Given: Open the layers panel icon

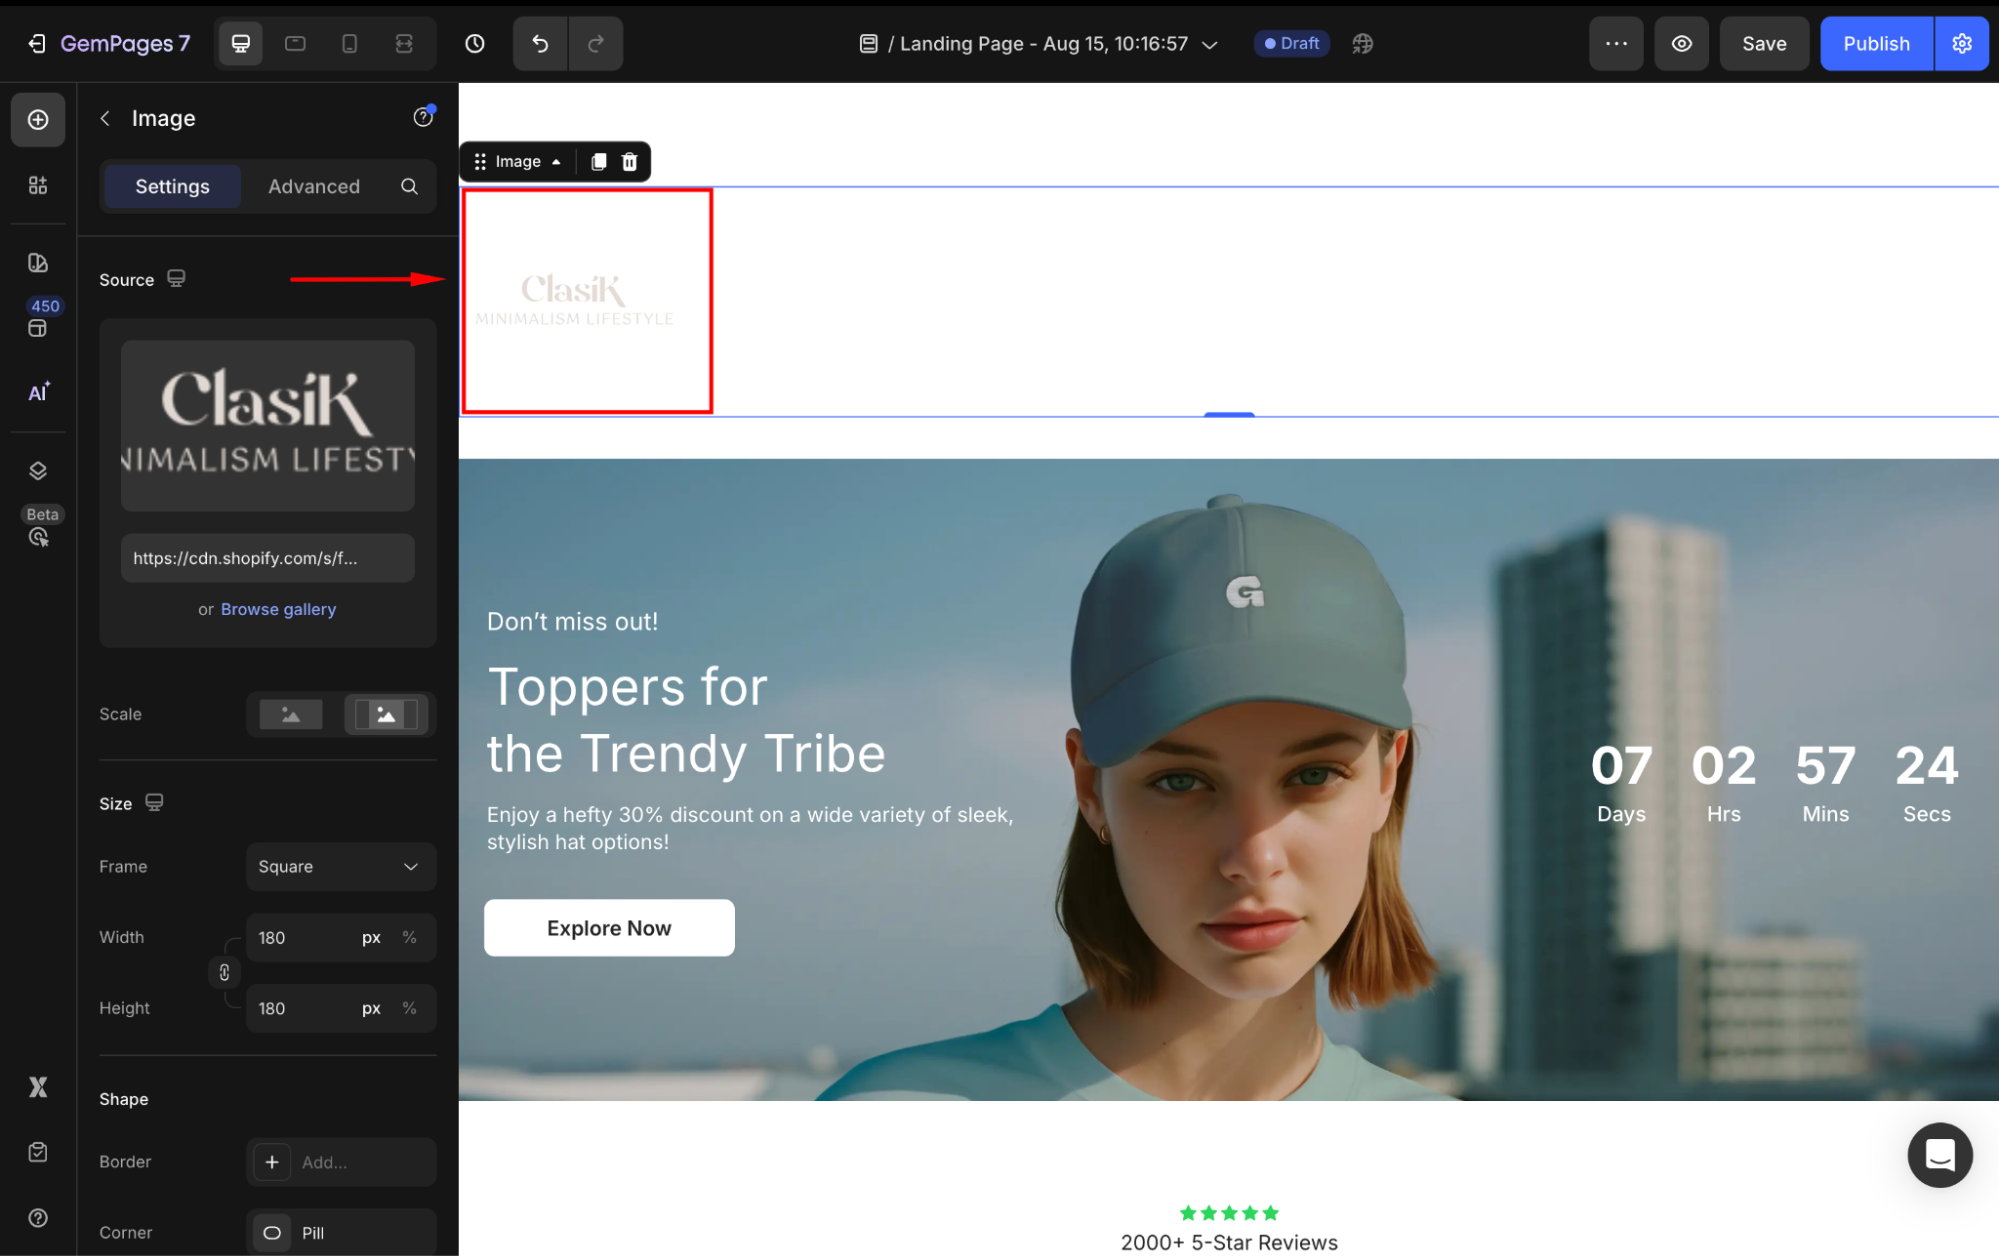Looking at the screenshot, I should (38, 471).
